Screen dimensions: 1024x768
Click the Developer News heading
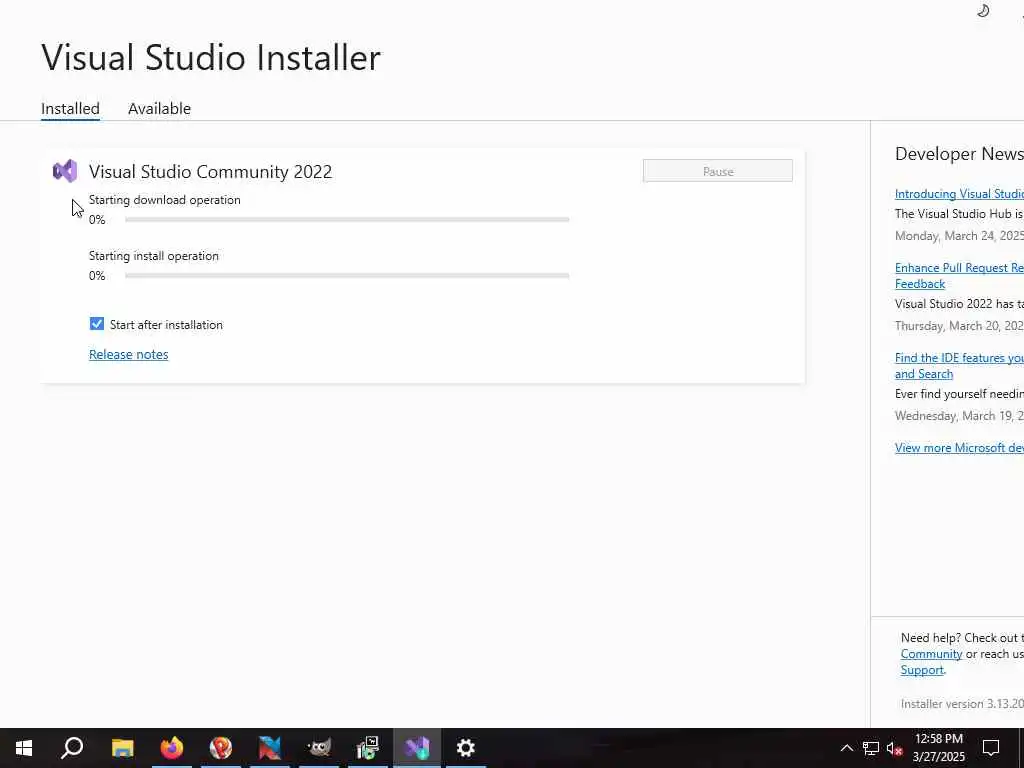[x=959, y=153]
